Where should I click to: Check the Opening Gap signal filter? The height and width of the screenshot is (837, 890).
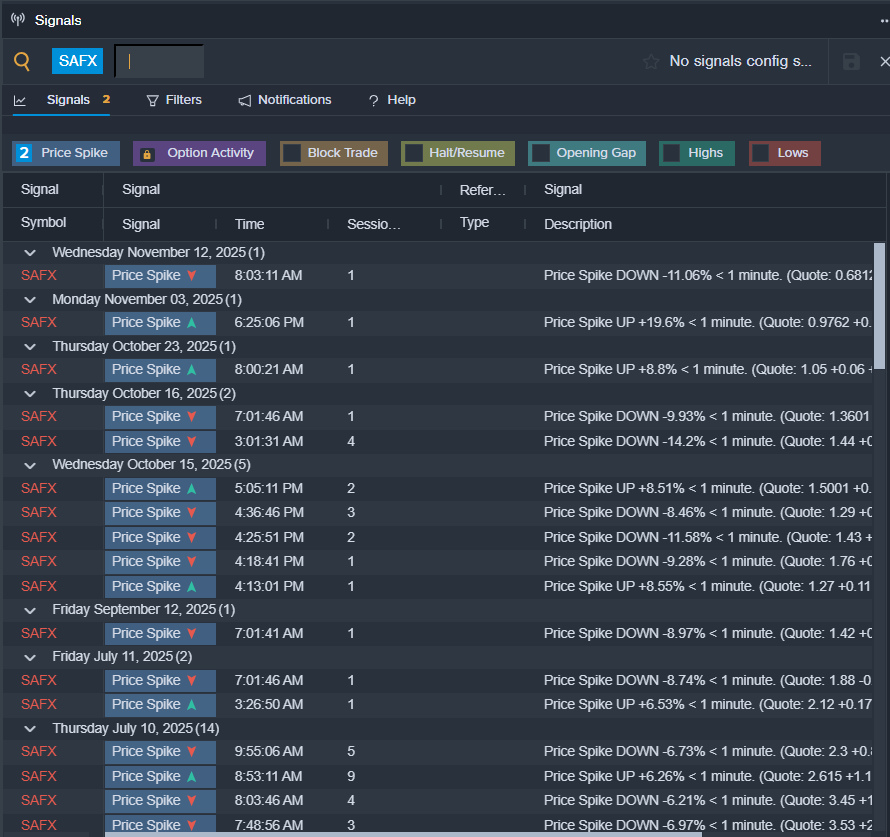pyautogui.click(x=541, y=153)
